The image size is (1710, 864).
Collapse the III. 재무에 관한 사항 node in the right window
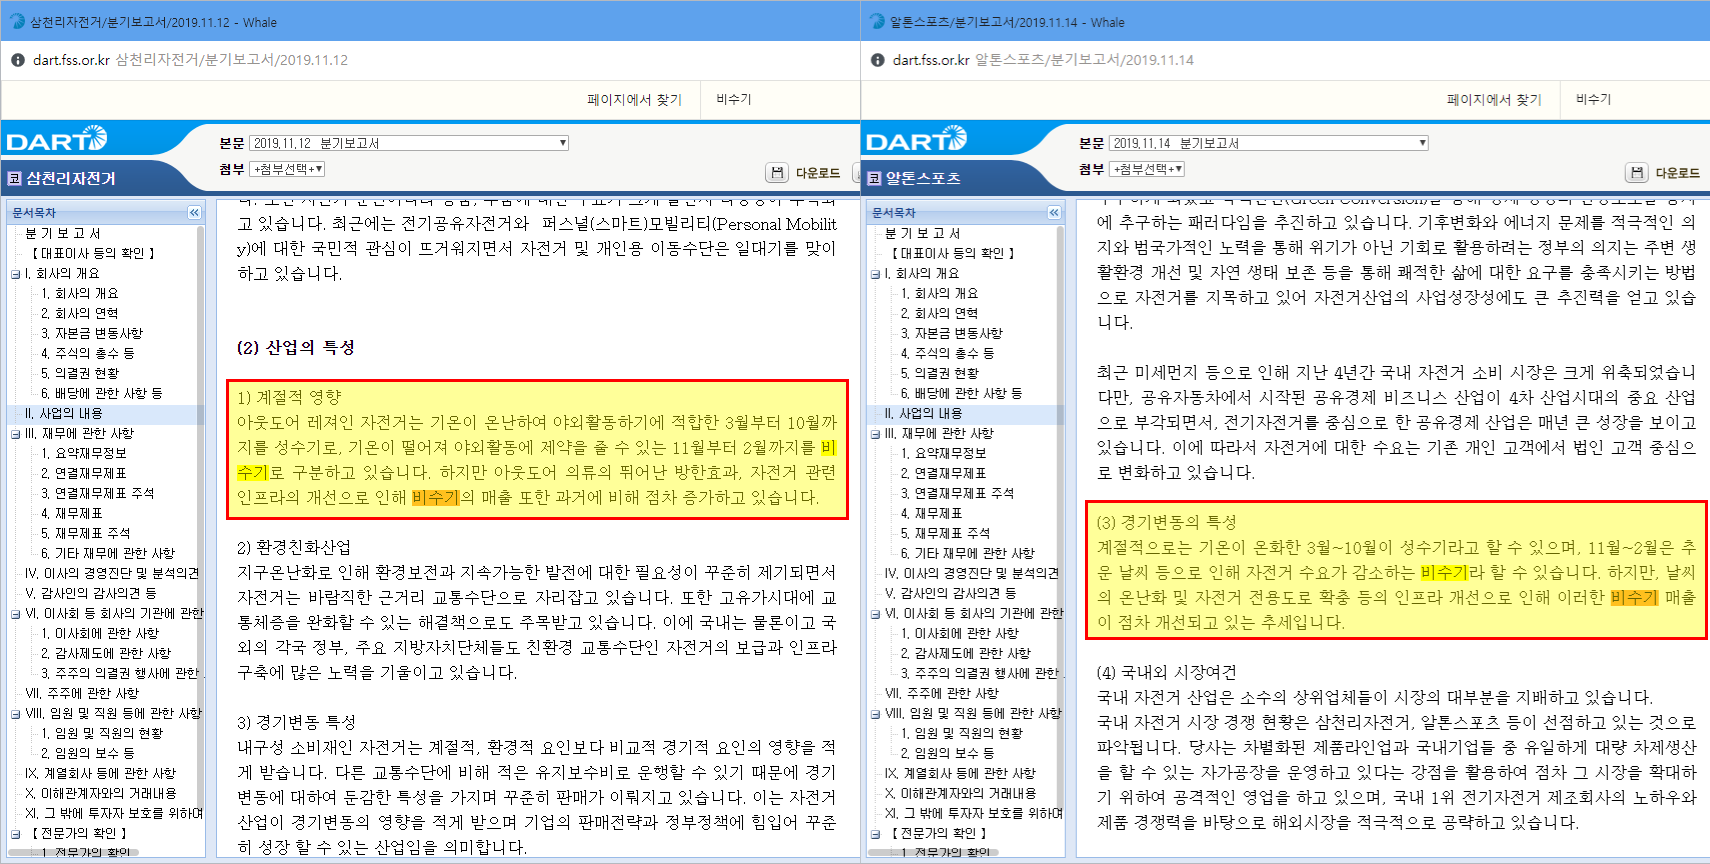click(875, 434)
